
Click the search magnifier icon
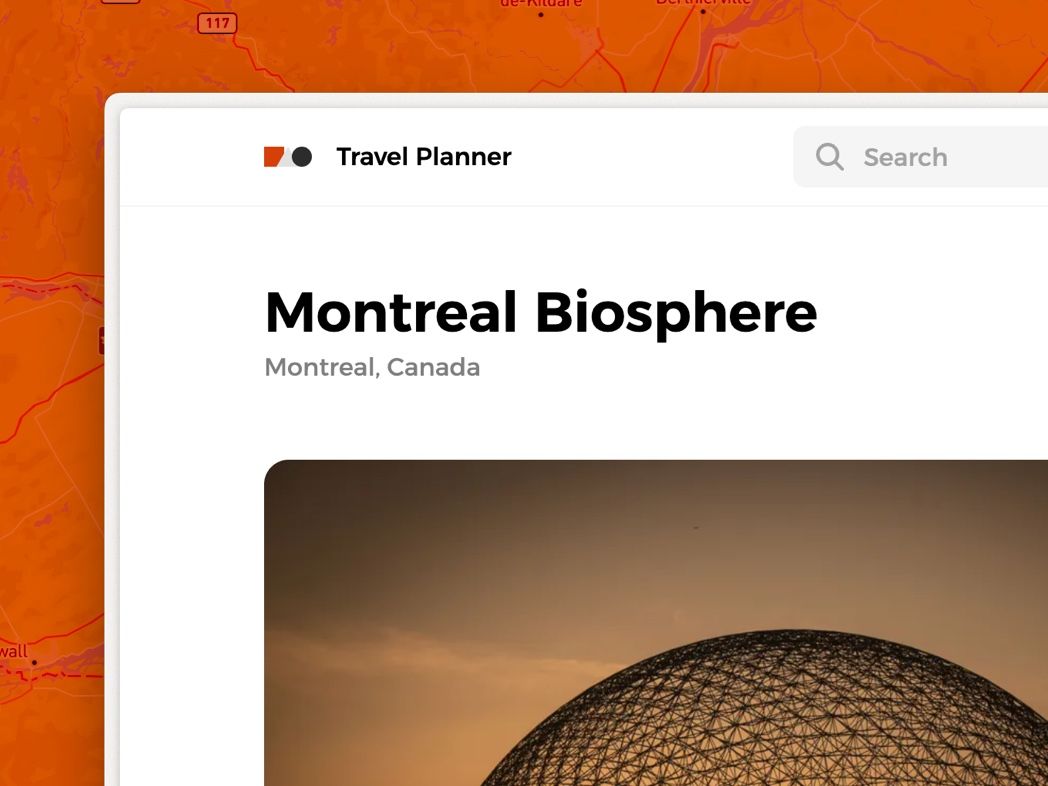point(829,157)
